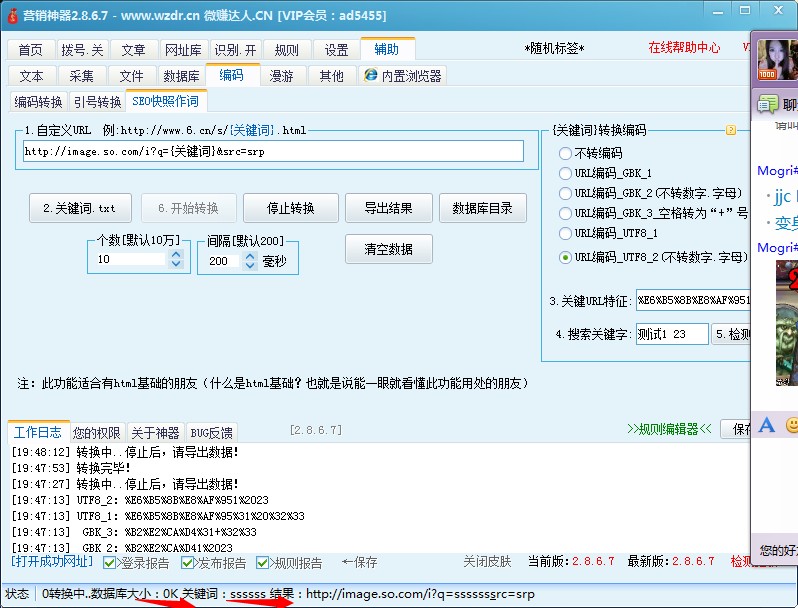
Task: Click the chat bubble icon in side window
Action: pos(767,104)
